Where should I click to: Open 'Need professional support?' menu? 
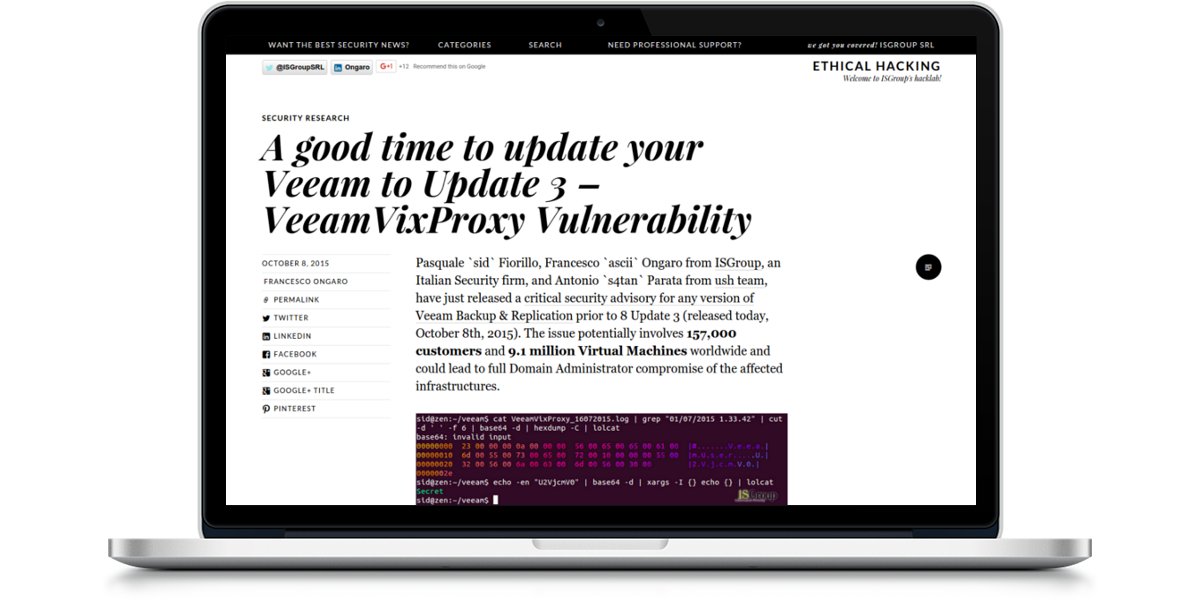pos(674,45)
